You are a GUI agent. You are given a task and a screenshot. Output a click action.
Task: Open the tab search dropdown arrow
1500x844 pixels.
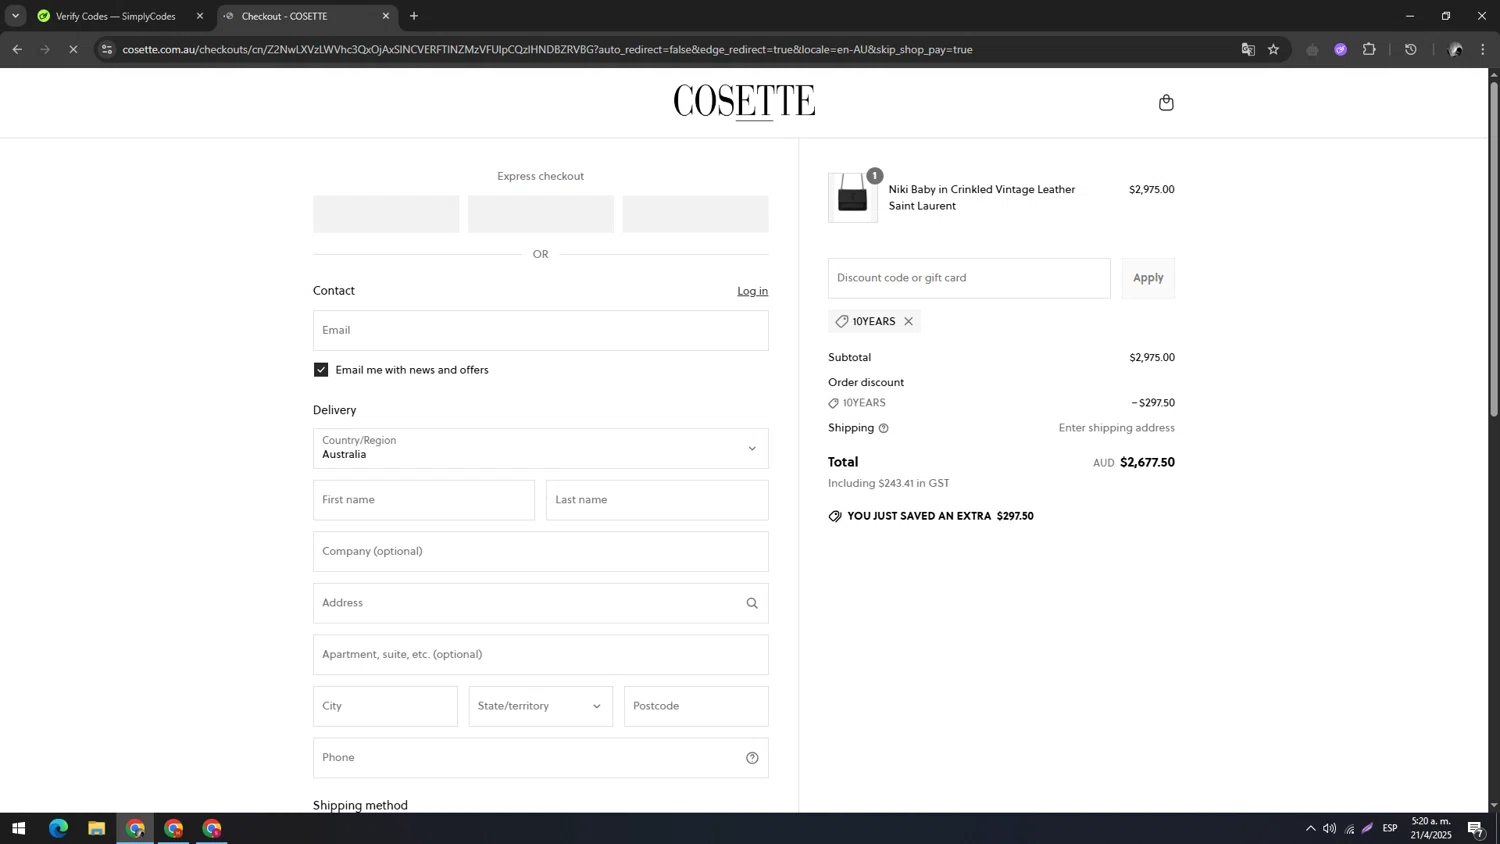point(15,16)
